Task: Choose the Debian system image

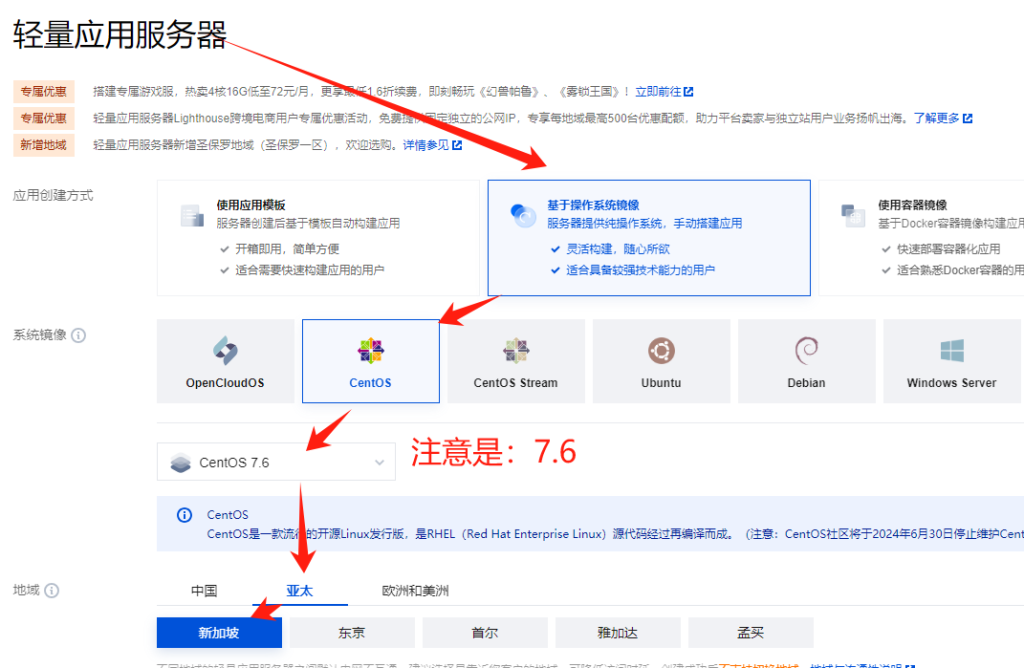Action: click(807, 361)
